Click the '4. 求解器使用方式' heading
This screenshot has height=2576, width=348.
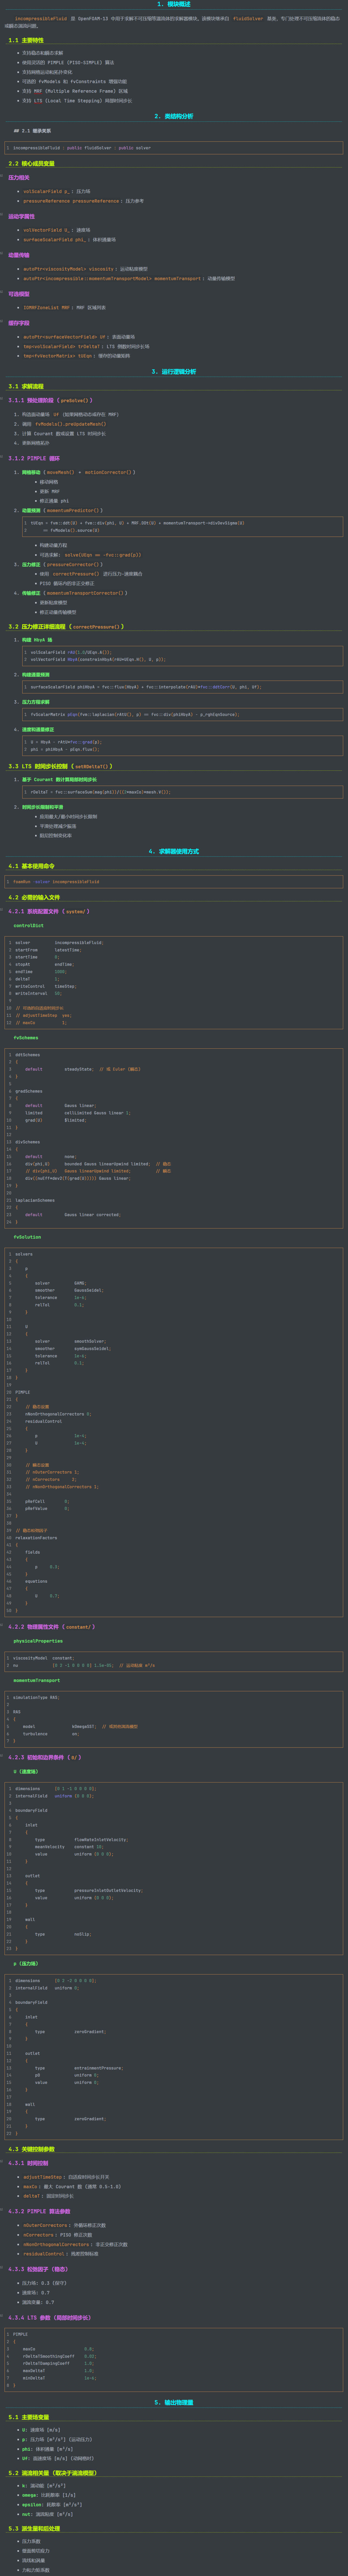(174, 851)
